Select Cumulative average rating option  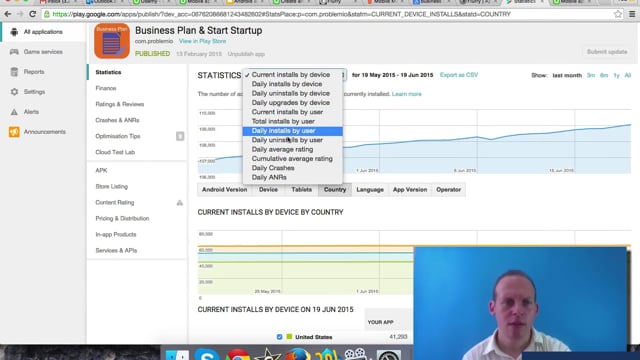click(292, 159)
